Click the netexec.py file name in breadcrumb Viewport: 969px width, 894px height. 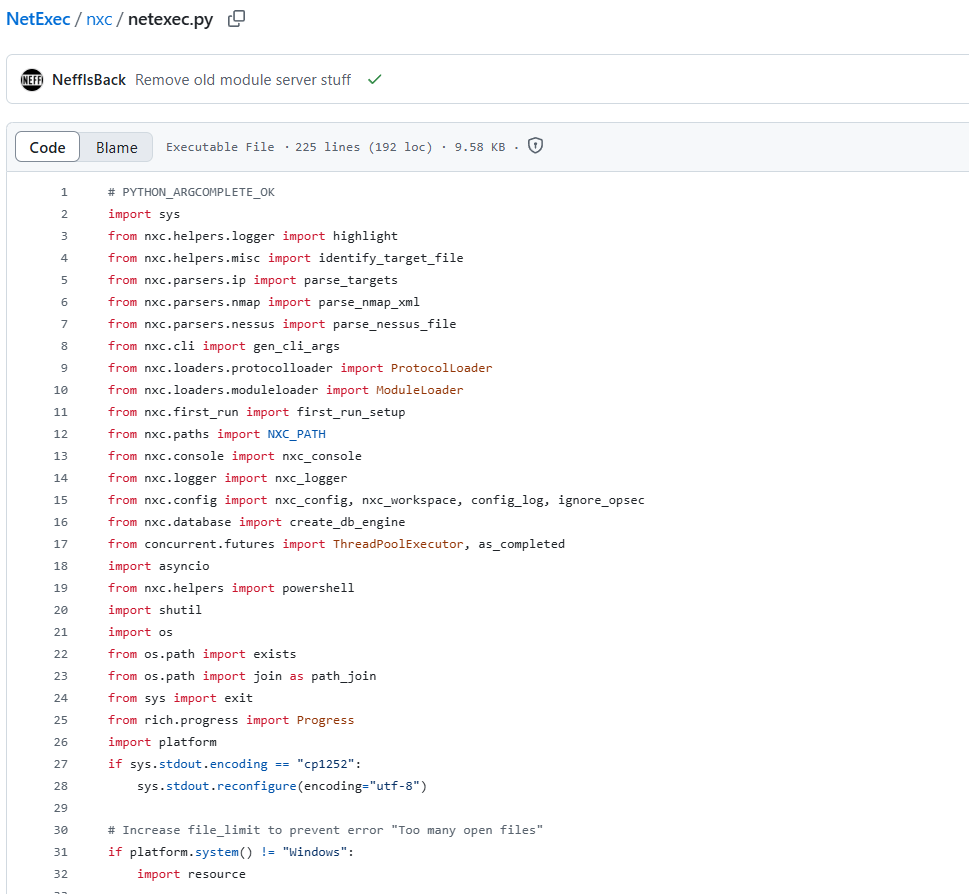pyautogui.click(x=170, y=19)
